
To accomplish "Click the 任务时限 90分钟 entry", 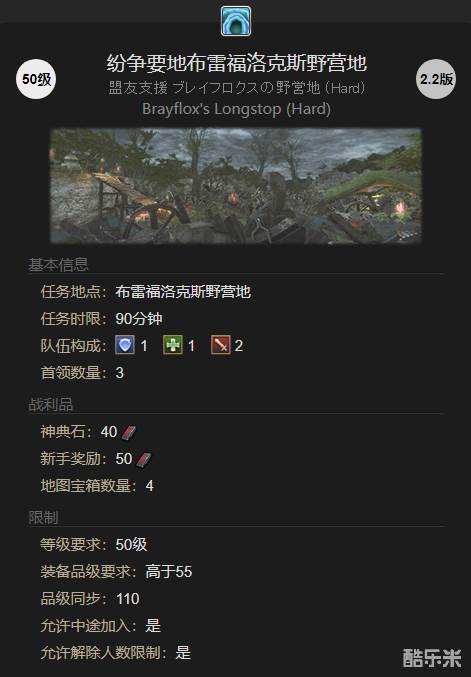I will 101,319.
